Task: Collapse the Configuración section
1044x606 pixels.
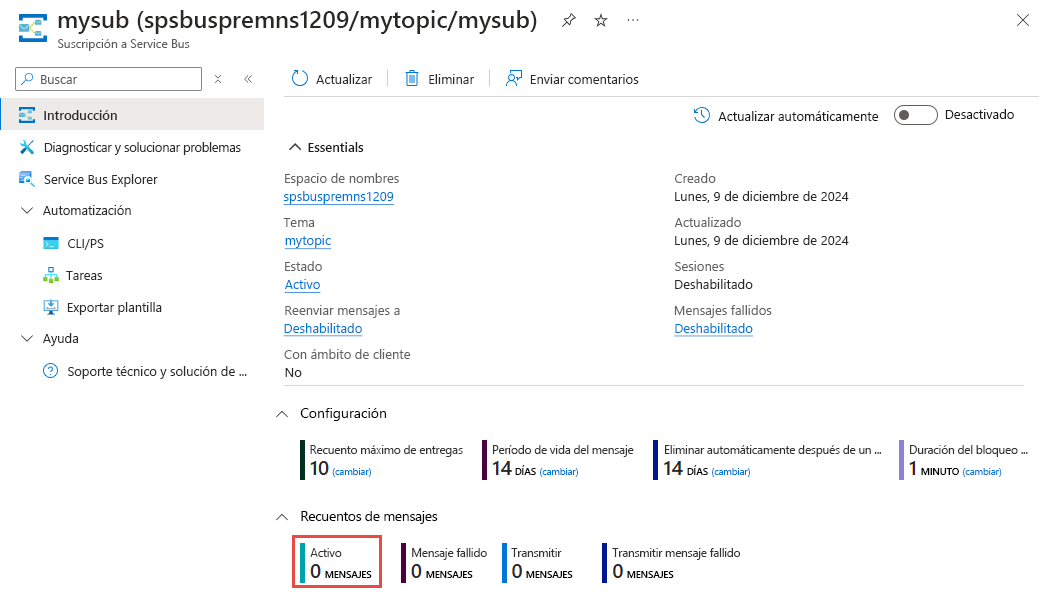Action: point(282,414)
